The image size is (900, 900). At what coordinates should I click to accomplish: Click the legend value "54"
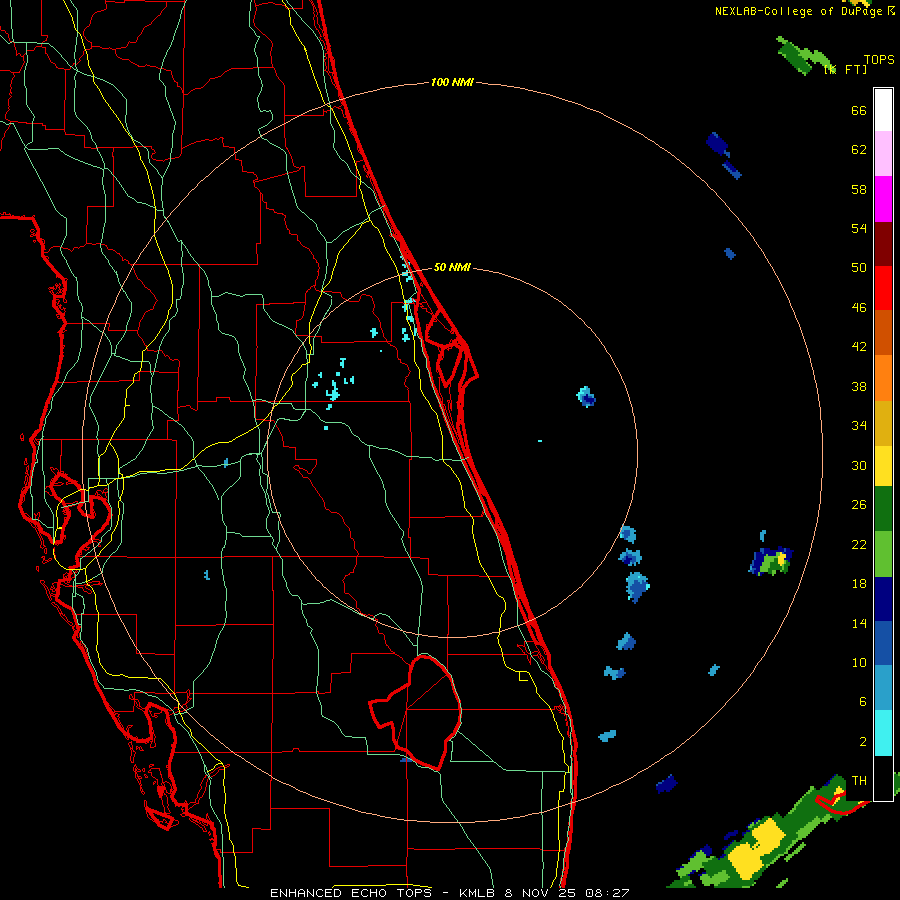tap(859, 228)
